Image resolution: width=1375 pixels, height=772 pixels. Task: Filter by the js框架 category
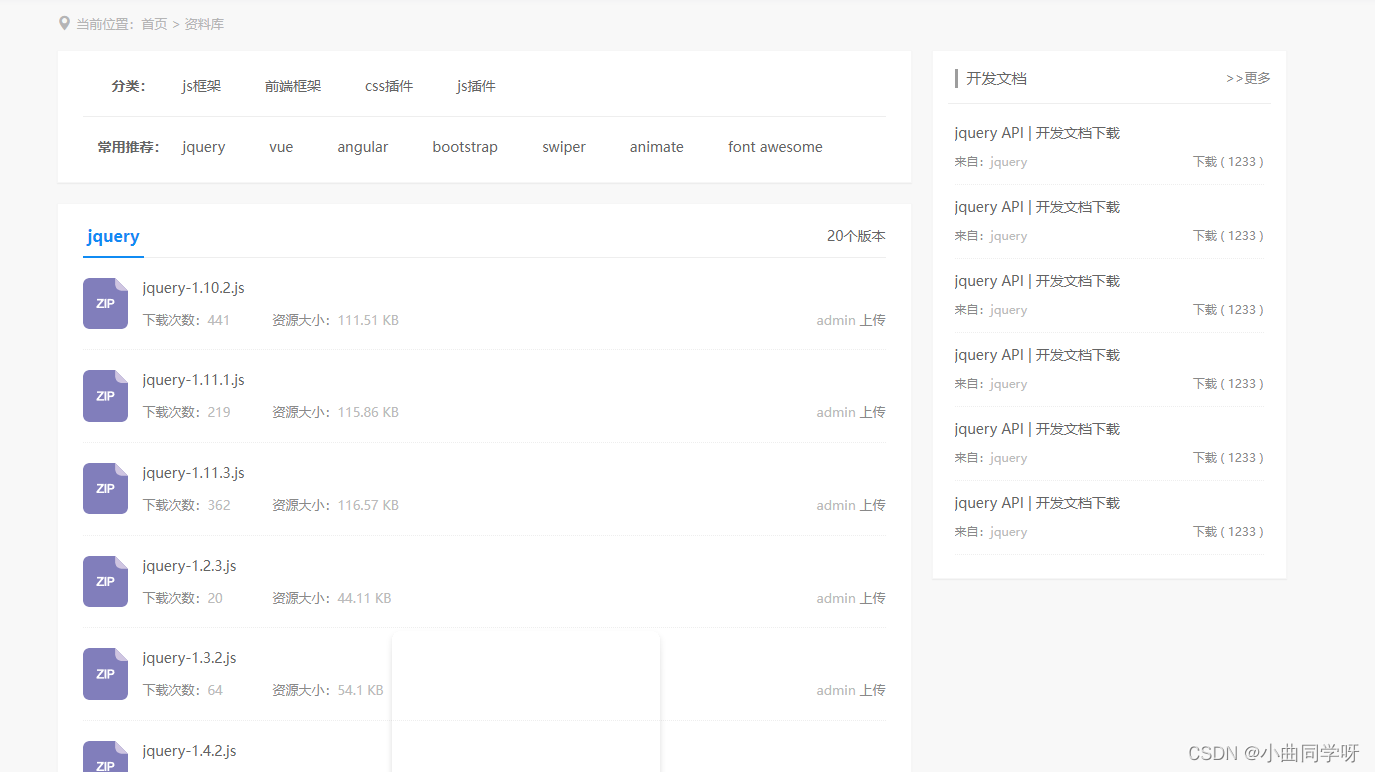pyautogui.click(x=201, y=86)
